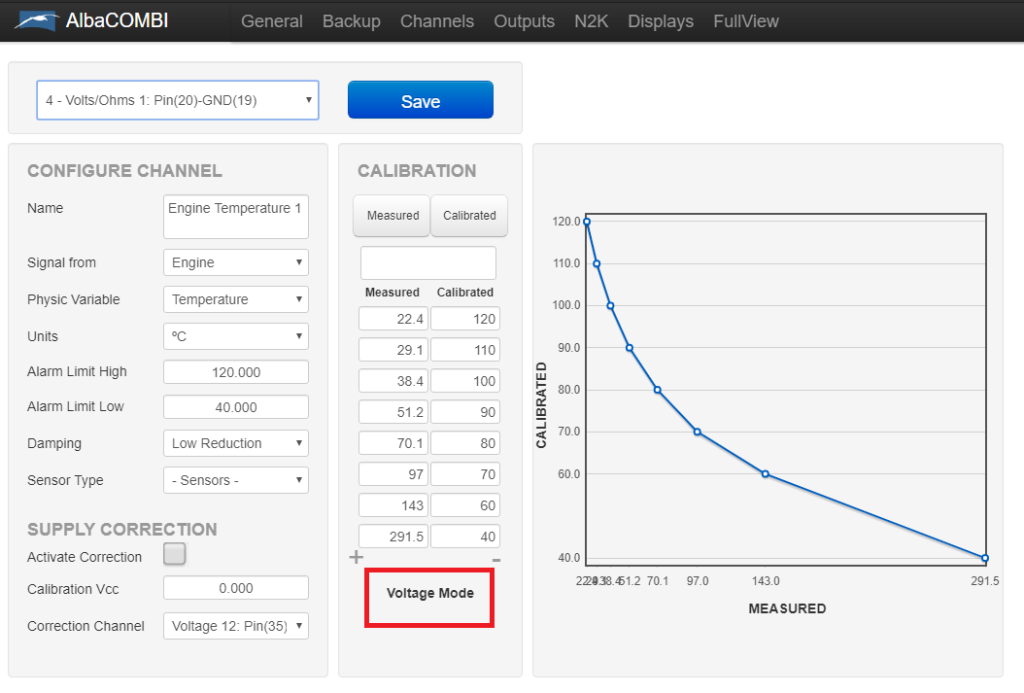Click the Calibrated button
The width and height of the screenshot is (1024, 693).
click(469, 215)
